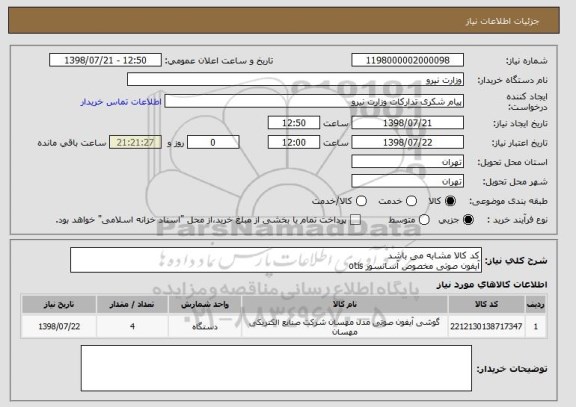
Task: Select the کالا radio button
Action: tap(450, 201)
